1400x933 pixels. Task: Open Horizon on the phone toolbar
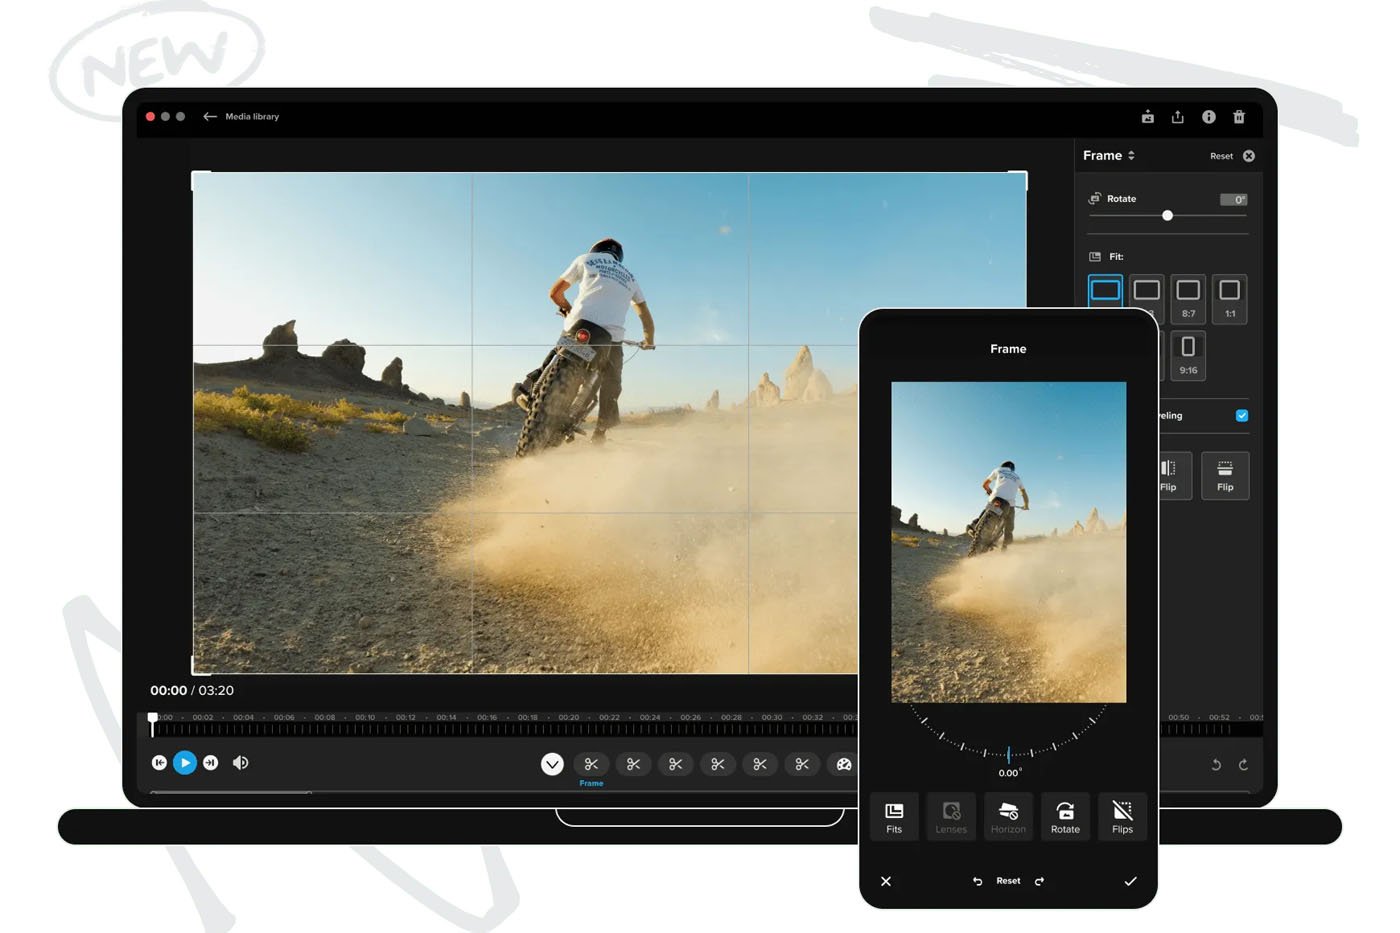pyautogui.click(x=1008, y=817)
